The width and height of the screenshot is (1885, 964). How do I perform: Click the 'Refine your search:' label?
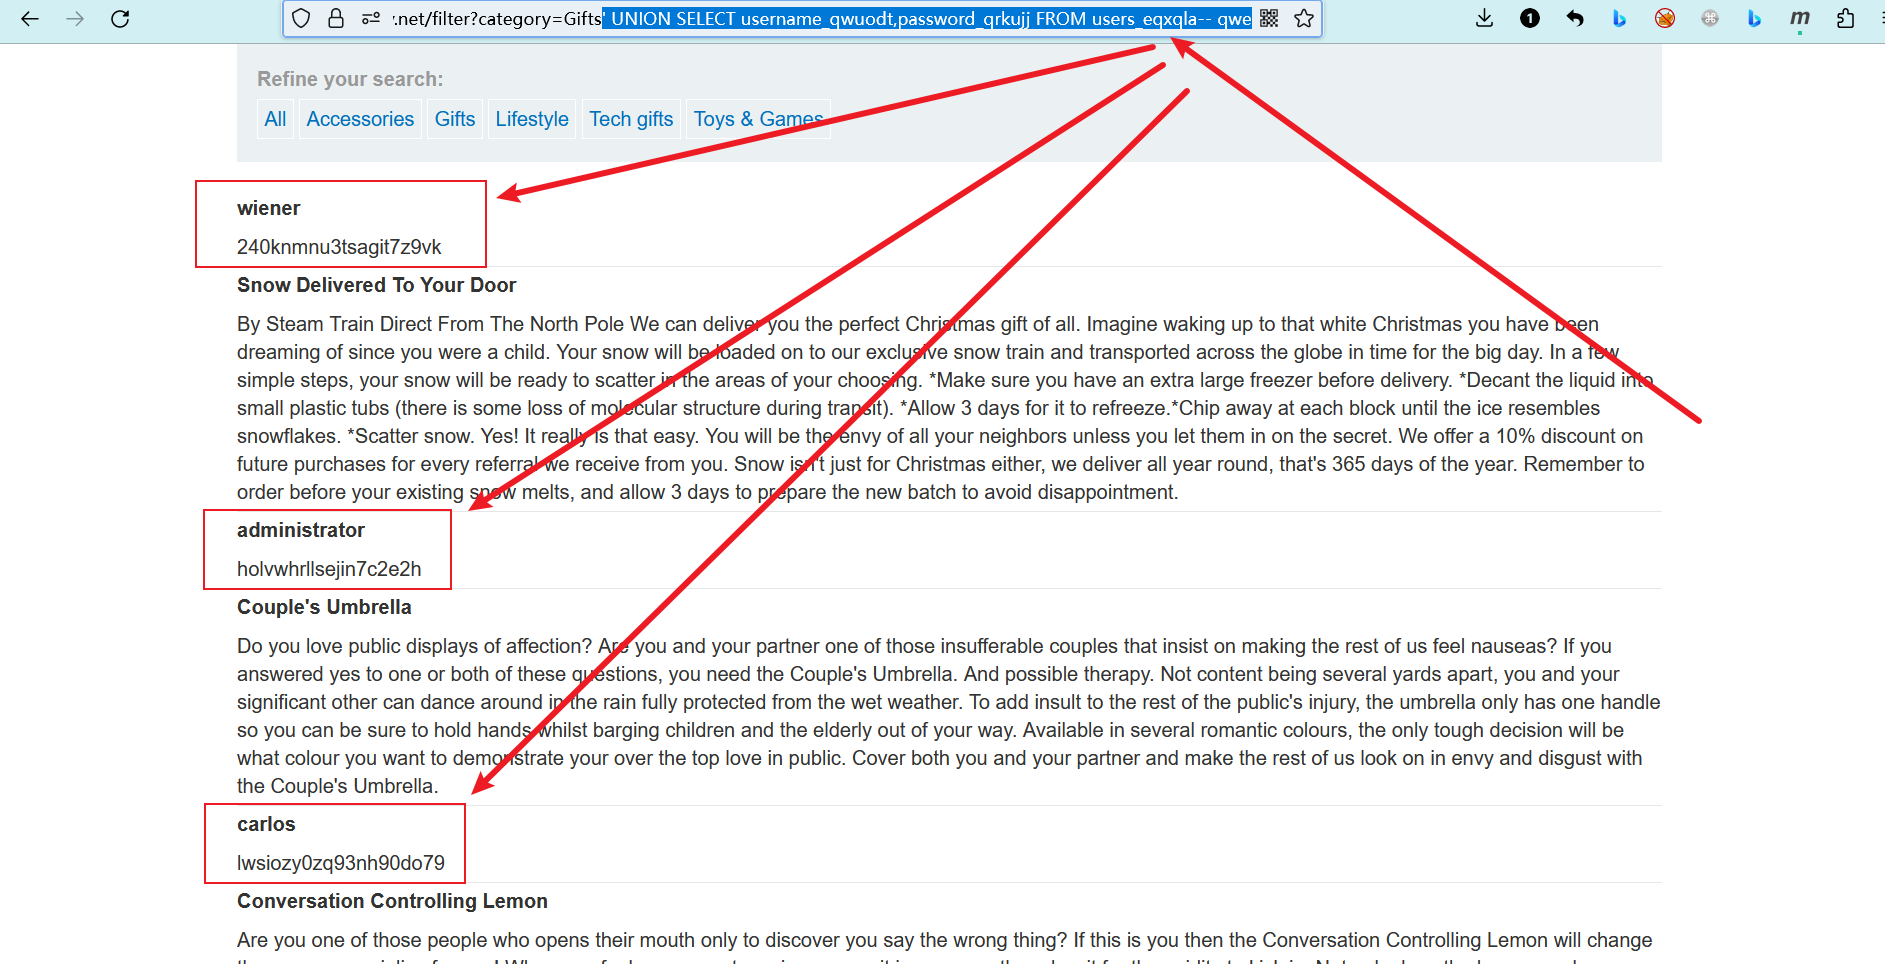[x=350, y=79]
